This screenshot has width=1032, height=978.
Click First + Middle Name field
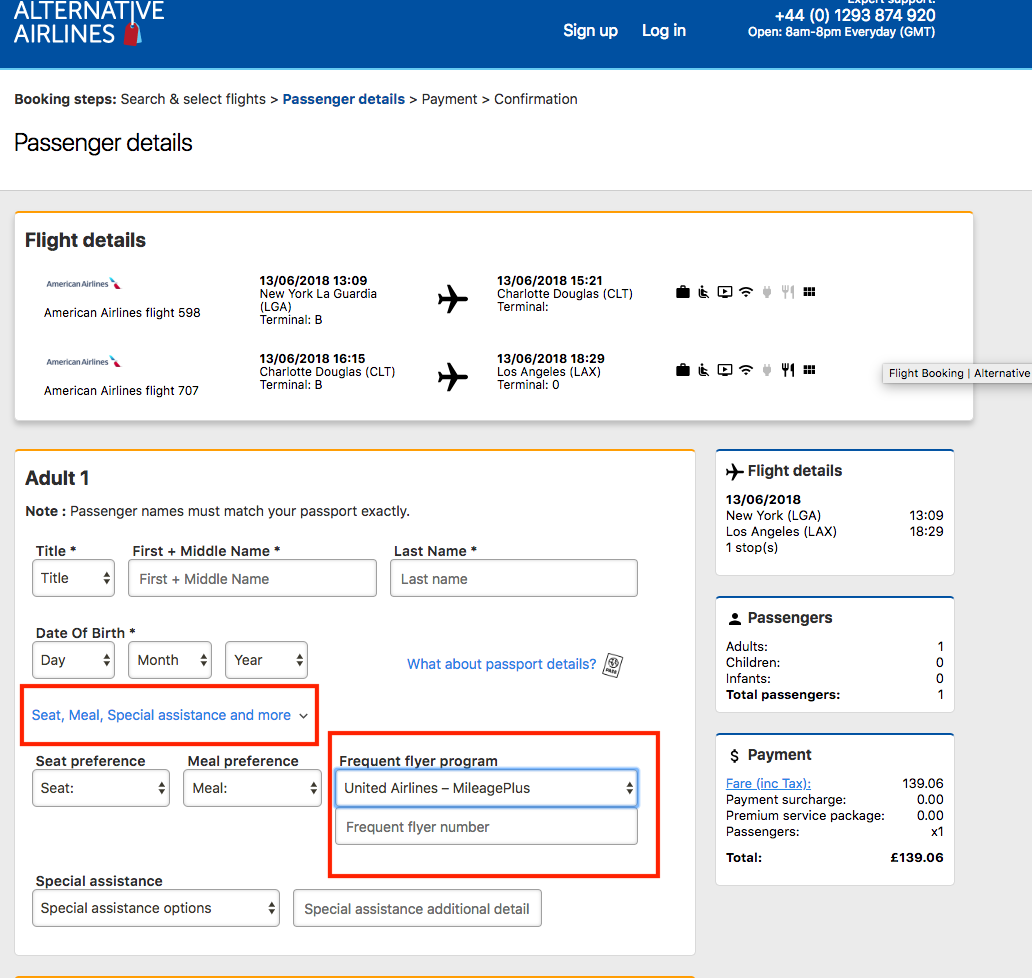click(252, 578)
